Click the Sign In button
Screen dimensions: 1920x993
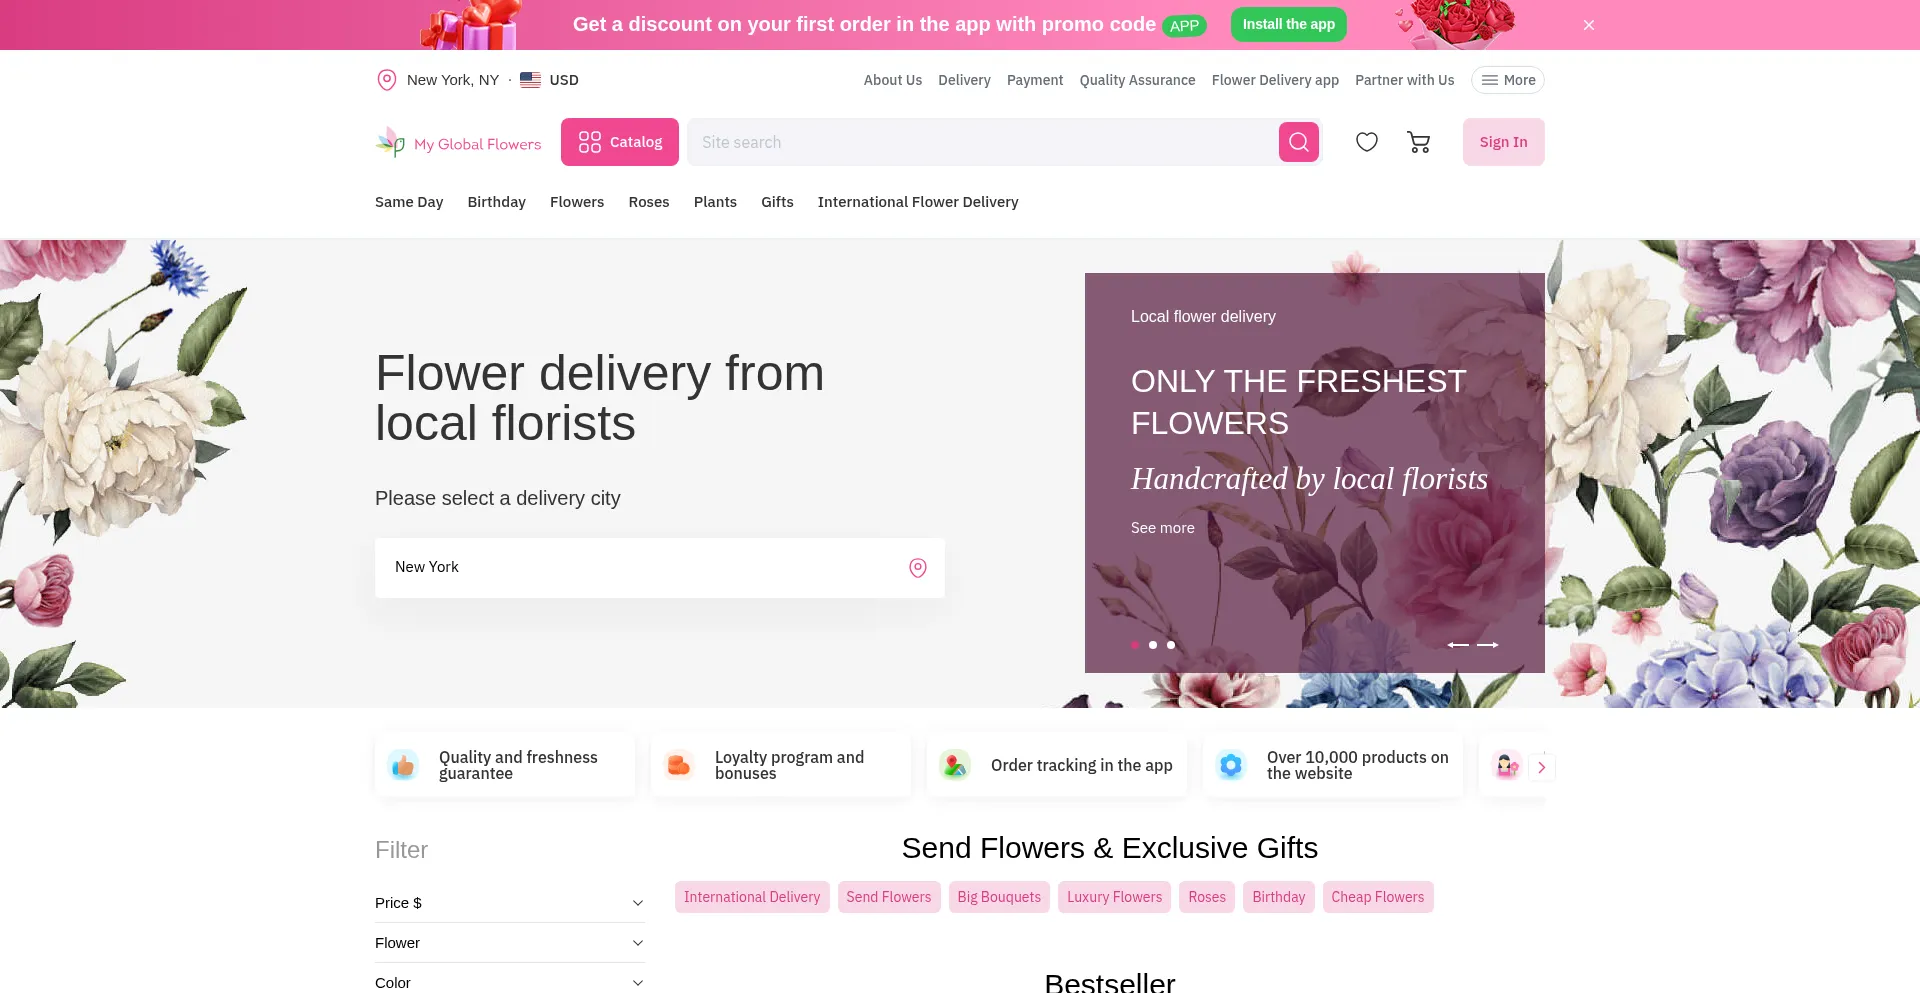click(x=1503, y=142)
